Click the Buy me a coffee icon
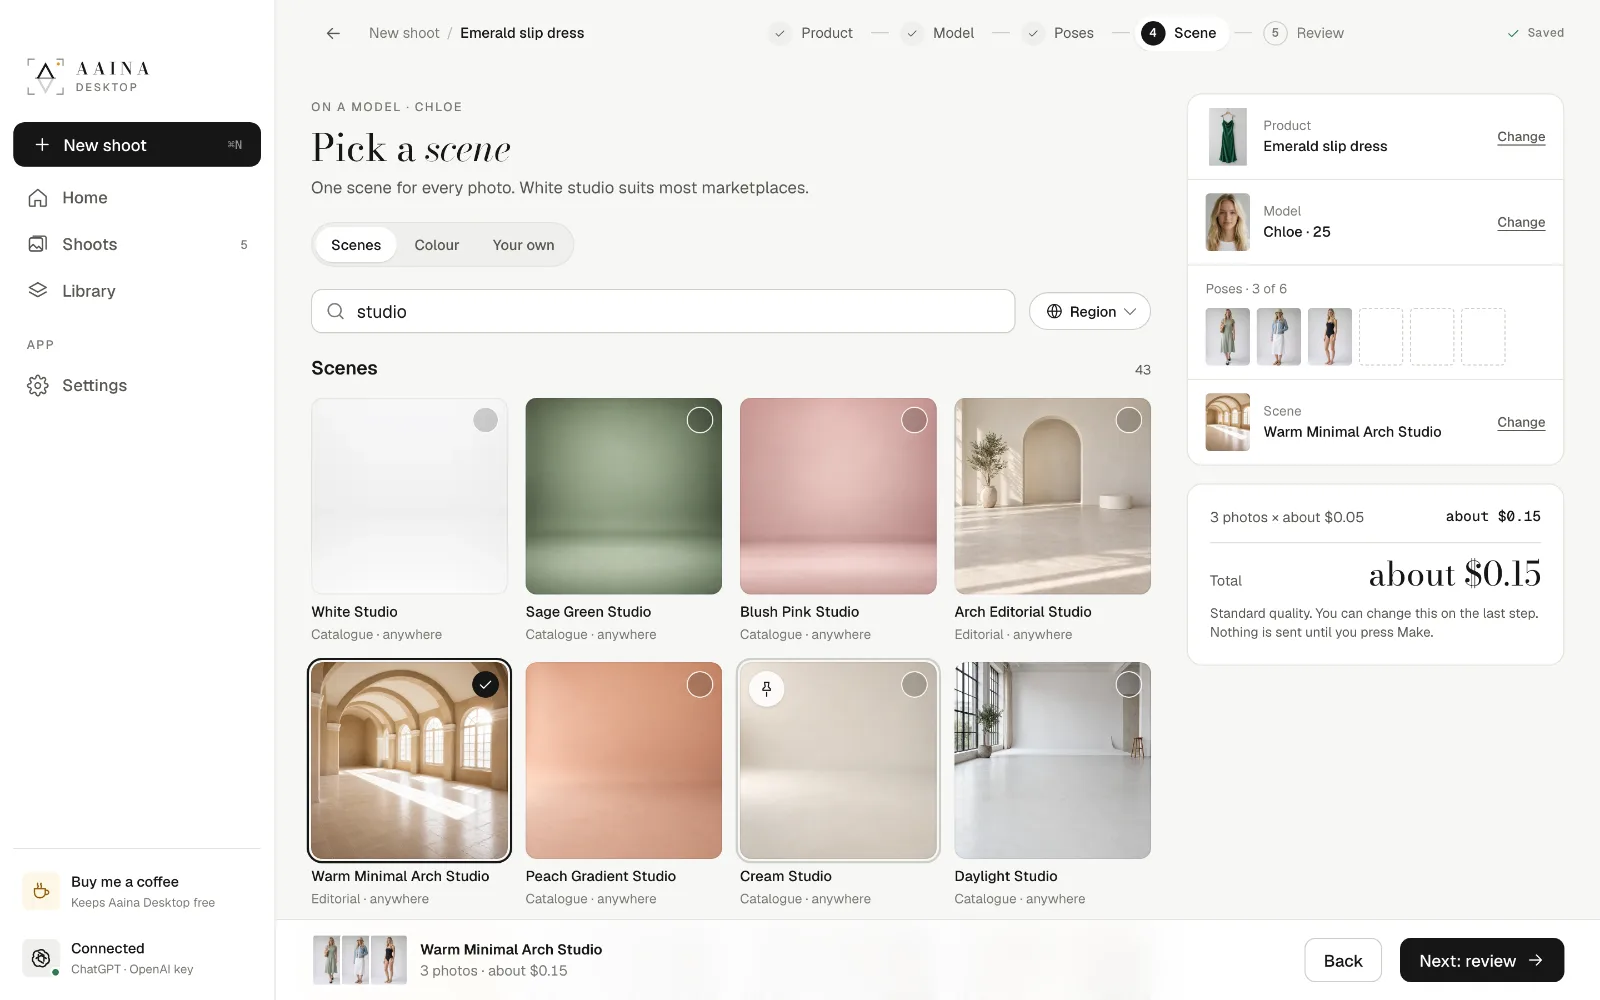 [x=41, y=891]
